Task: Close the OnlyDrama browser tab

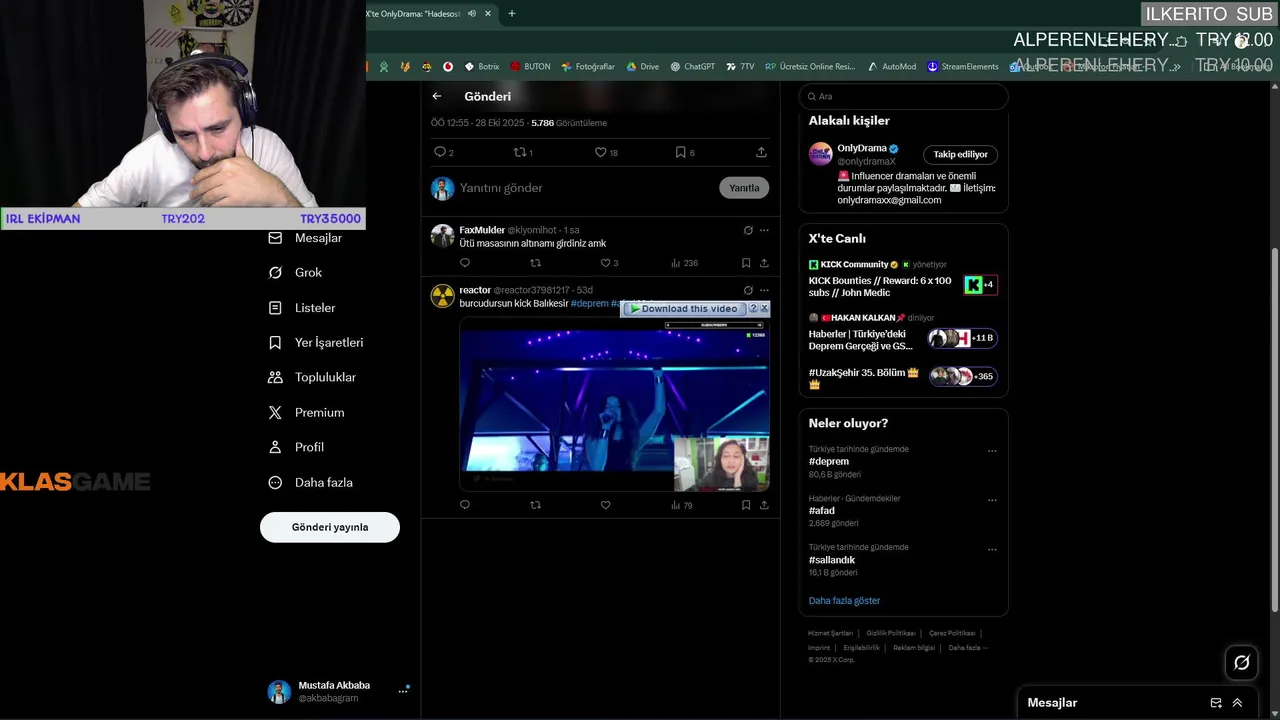Action: 488,13
